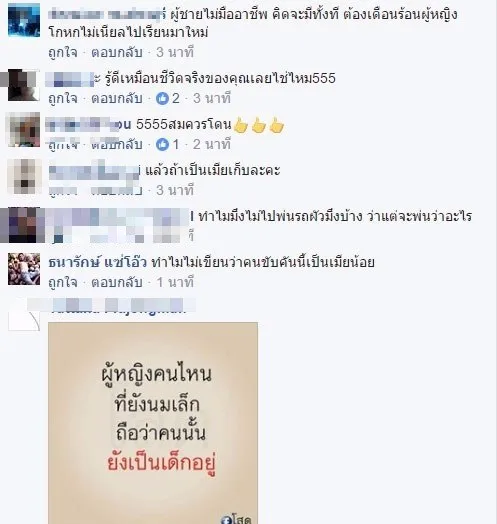Click the 1 นาที timestamp on ธนารักษ์'s comment

coord(175,283)
